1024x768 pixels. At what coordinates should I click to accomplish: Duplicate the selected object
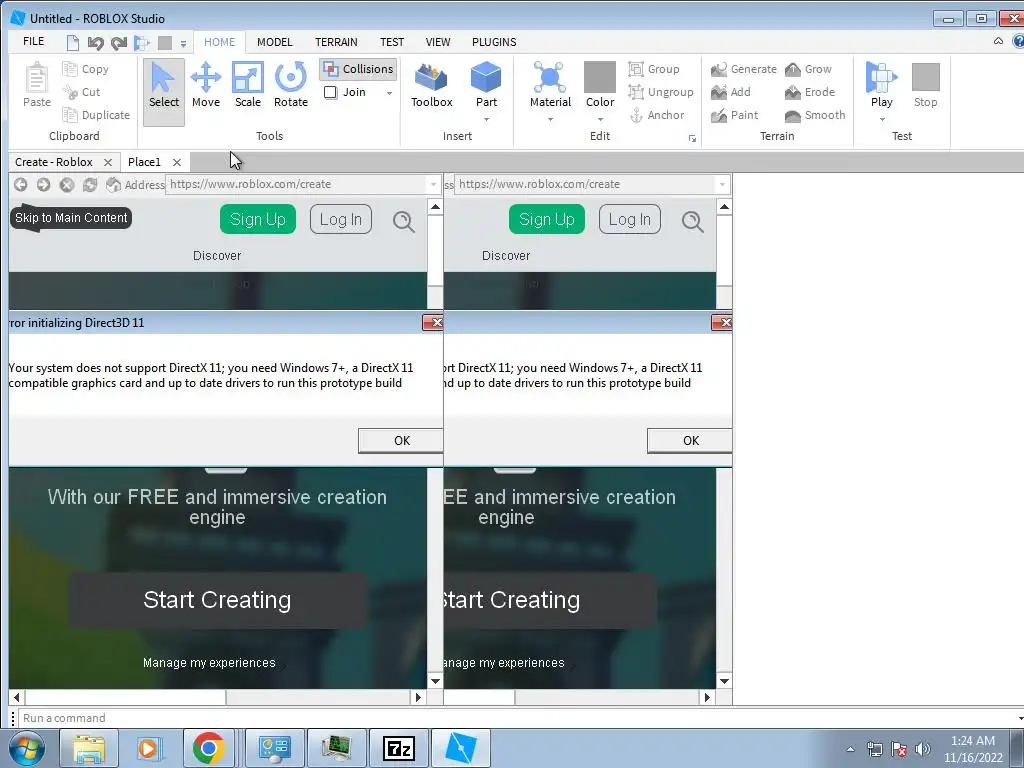point(96,115)
